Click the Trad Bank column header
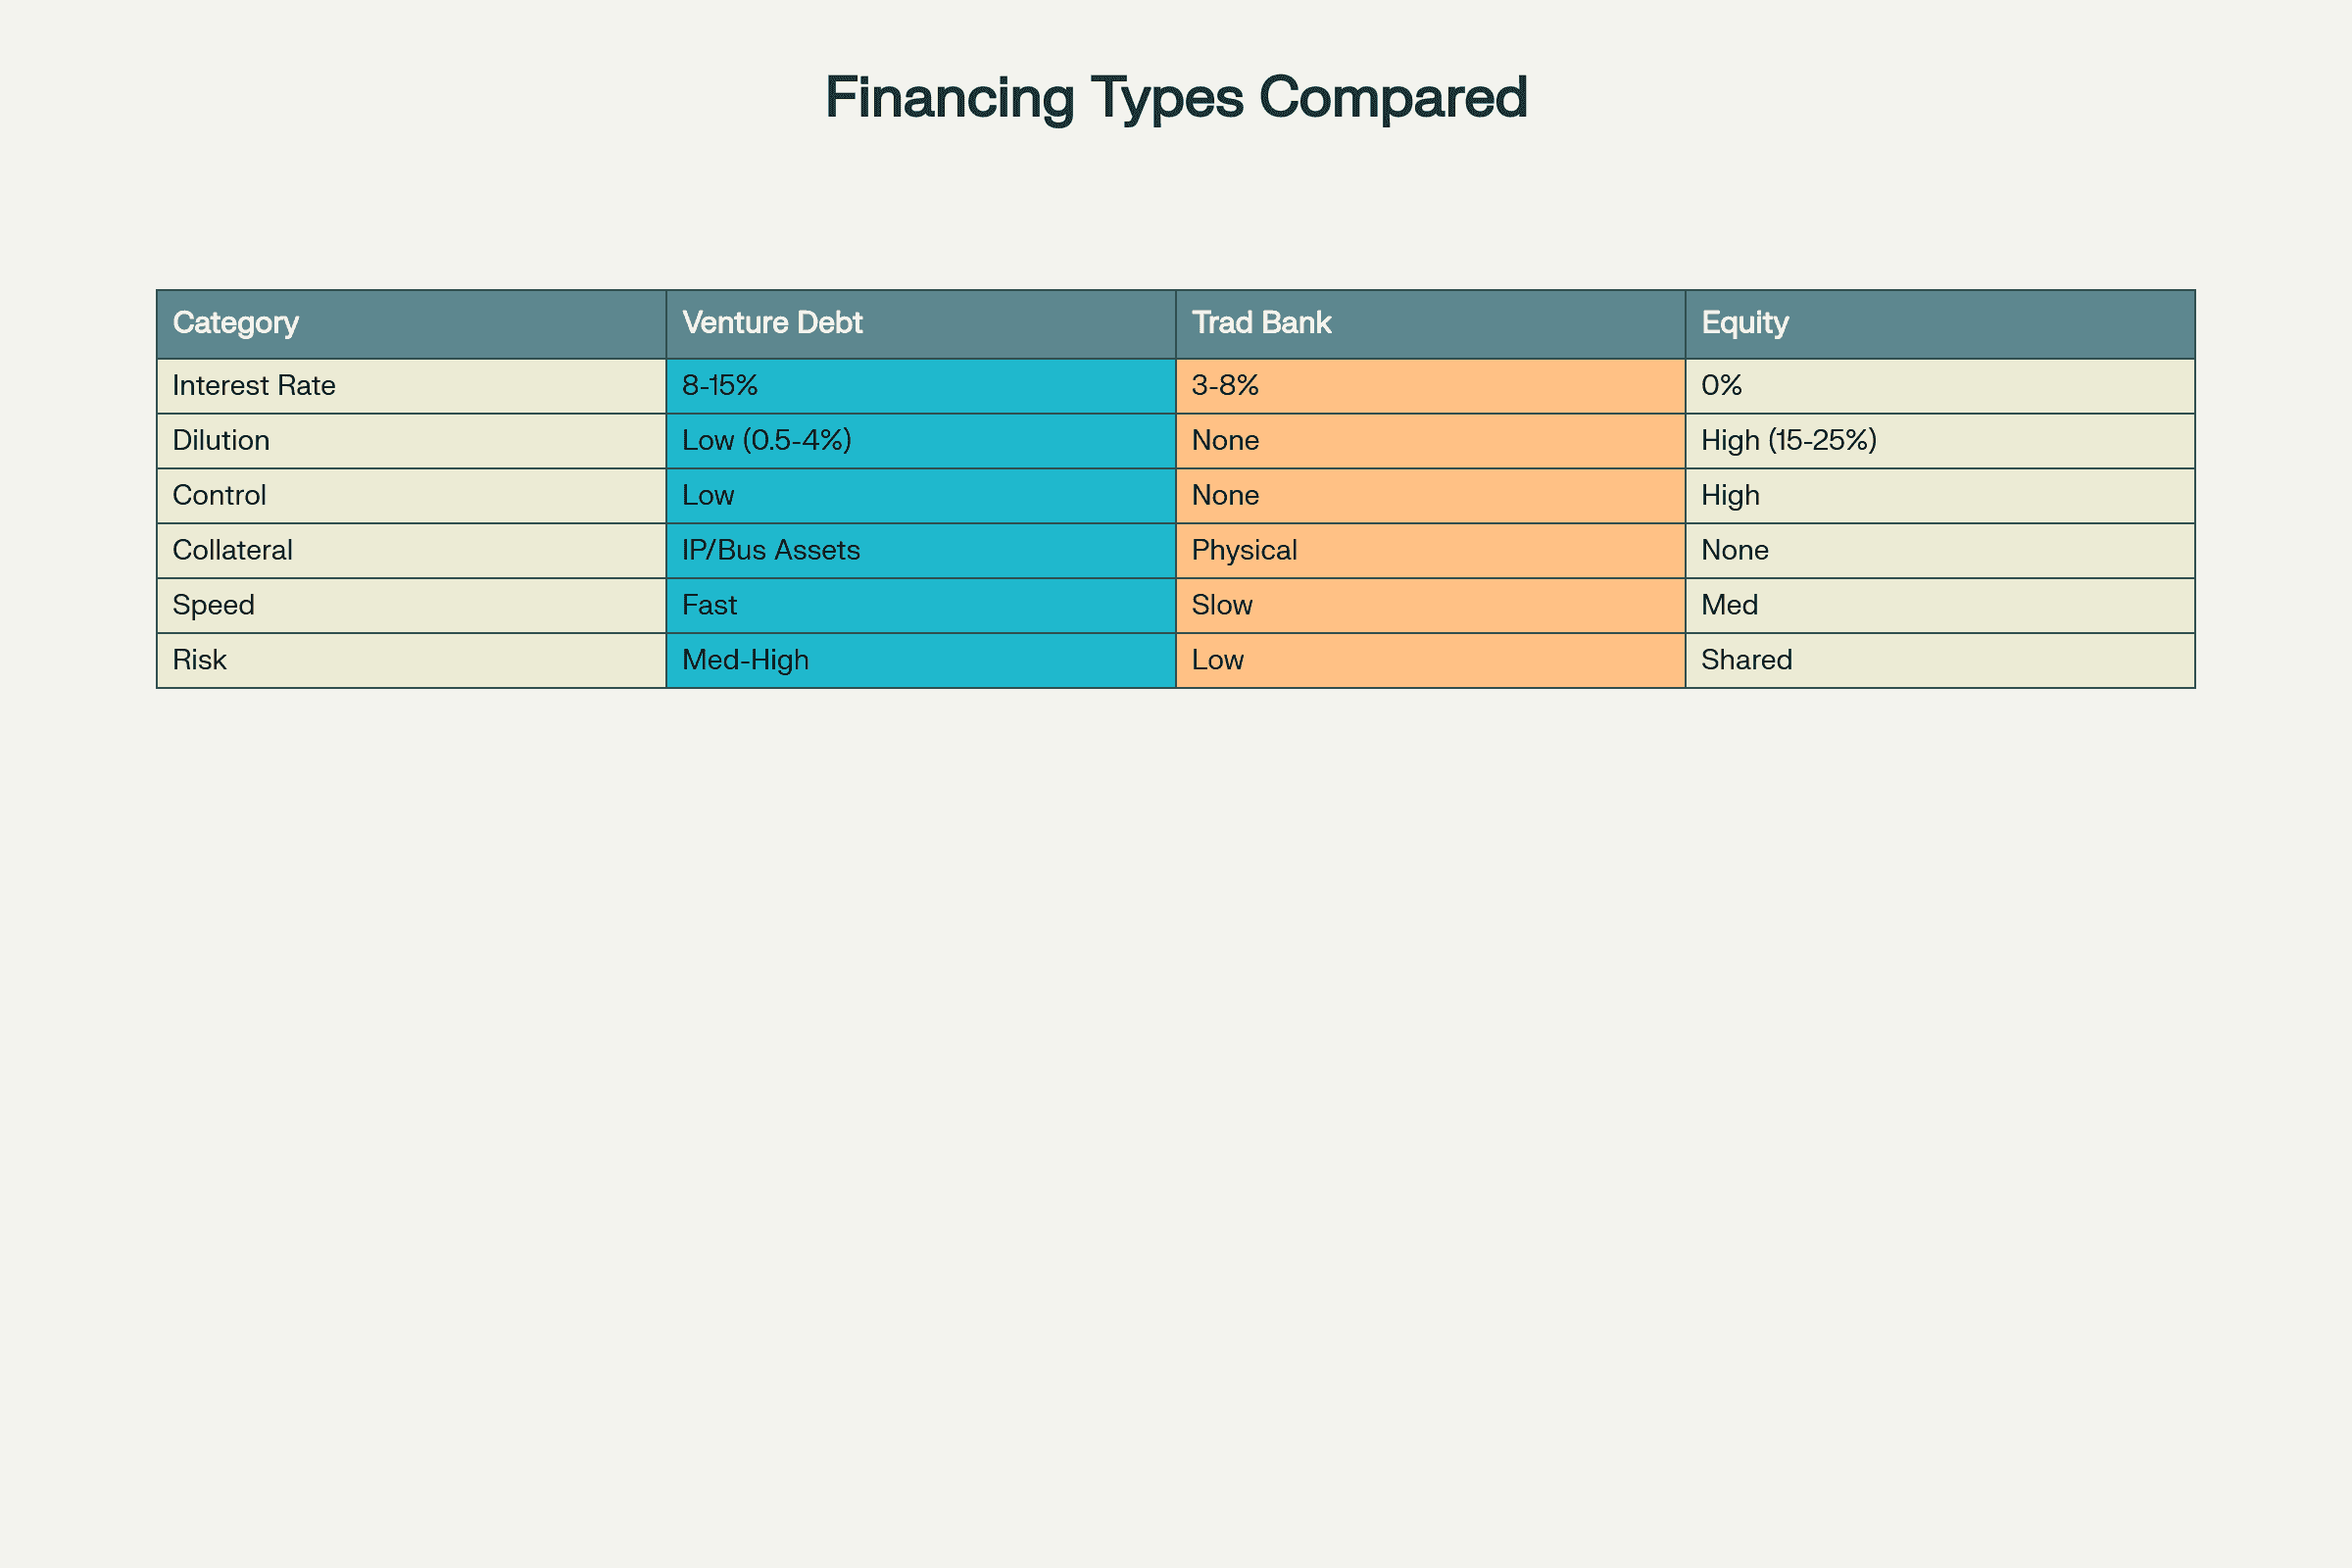Viewport: 2352px width, 1568px height. point(1261,323)
